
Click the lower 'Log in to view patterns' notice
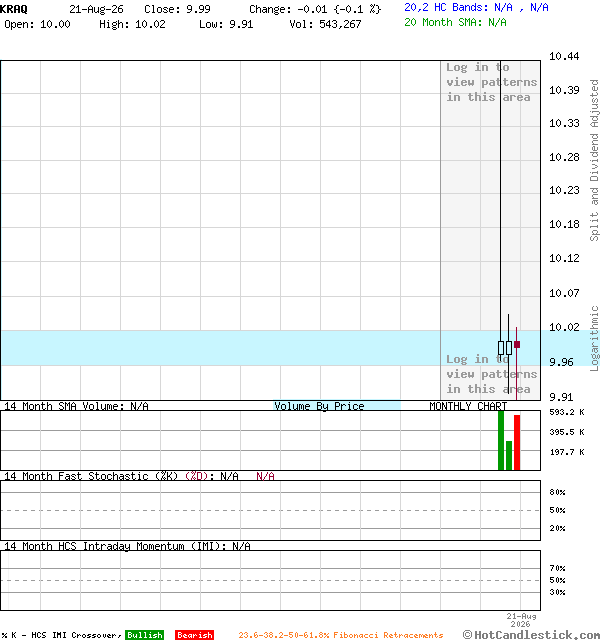click(x=491, y=374)
